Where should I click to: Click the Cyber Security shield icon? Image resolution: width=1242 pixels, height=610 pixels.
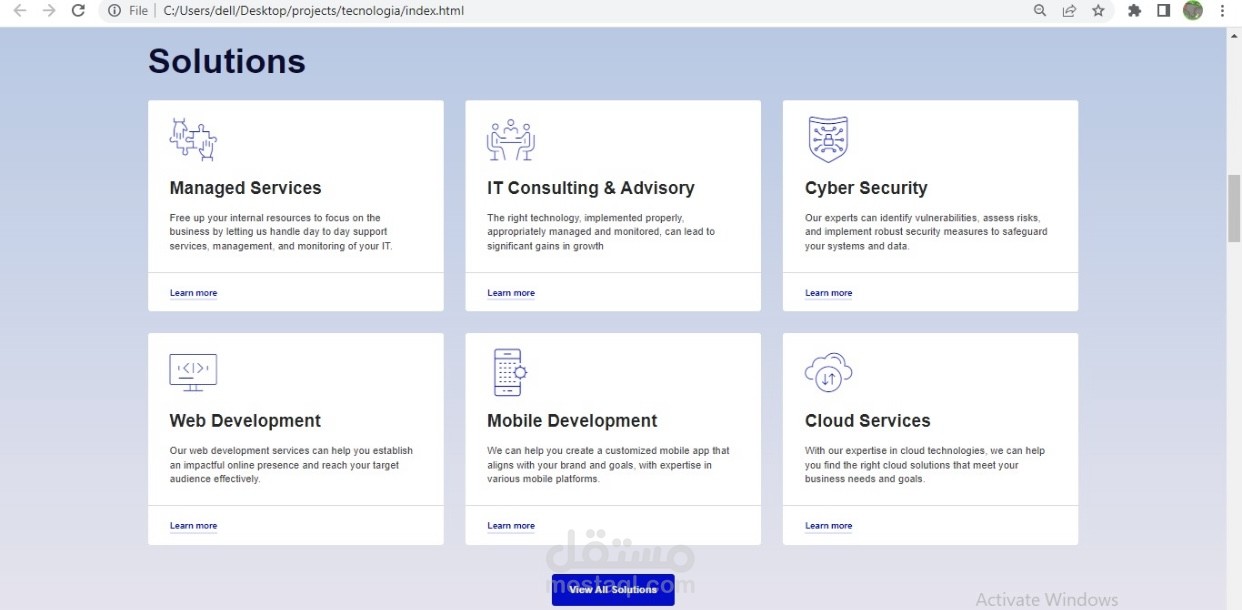pyautogui.click(x=828, y=139)
